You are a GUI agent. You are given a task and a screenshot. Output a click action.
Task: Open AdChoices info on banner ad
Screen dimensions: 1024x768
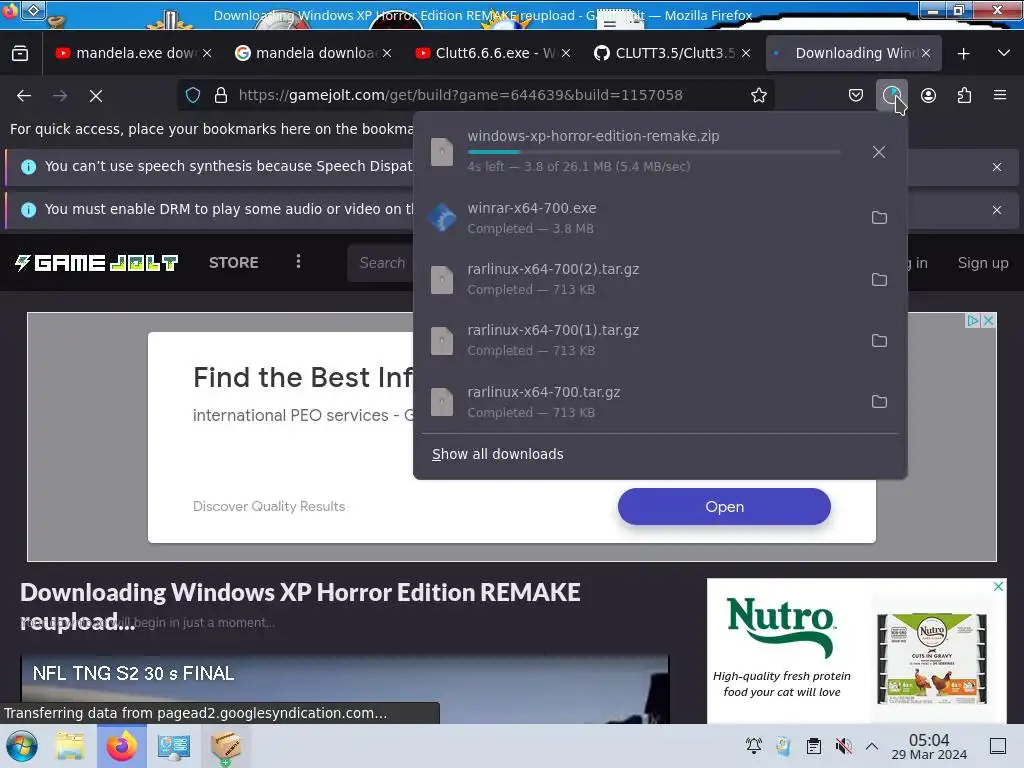[973, 321]
